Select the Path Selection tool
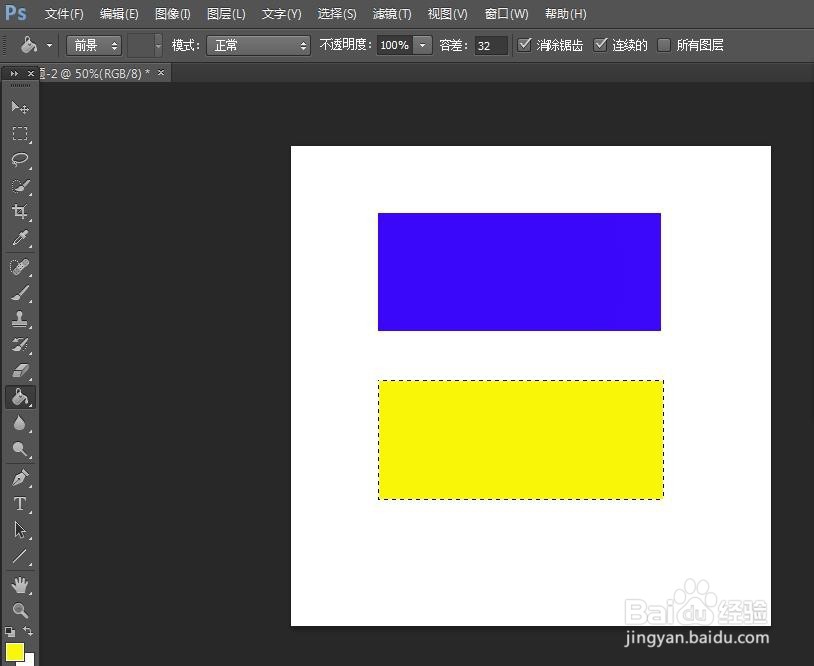The width and height of the screenshot is (814, 666). click(20, 530)
